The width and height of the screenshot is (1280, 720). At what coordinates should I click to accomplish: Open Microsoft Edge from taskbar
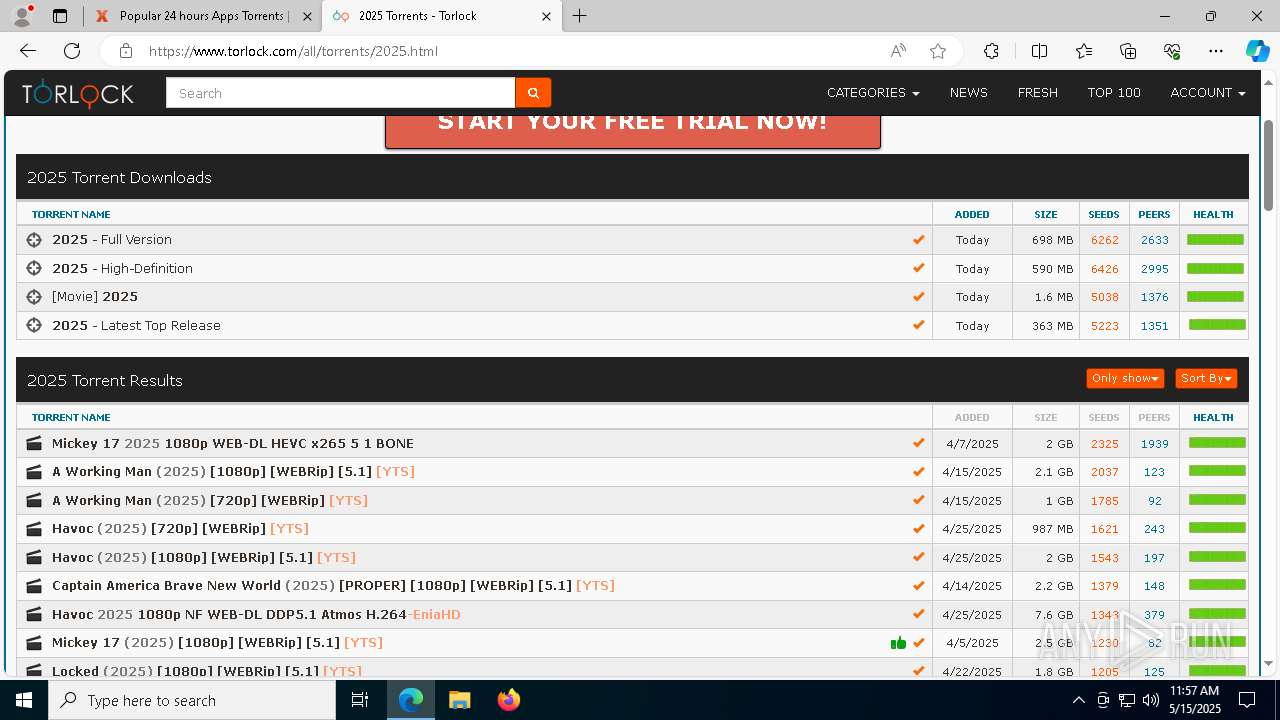tap(411, 700)
